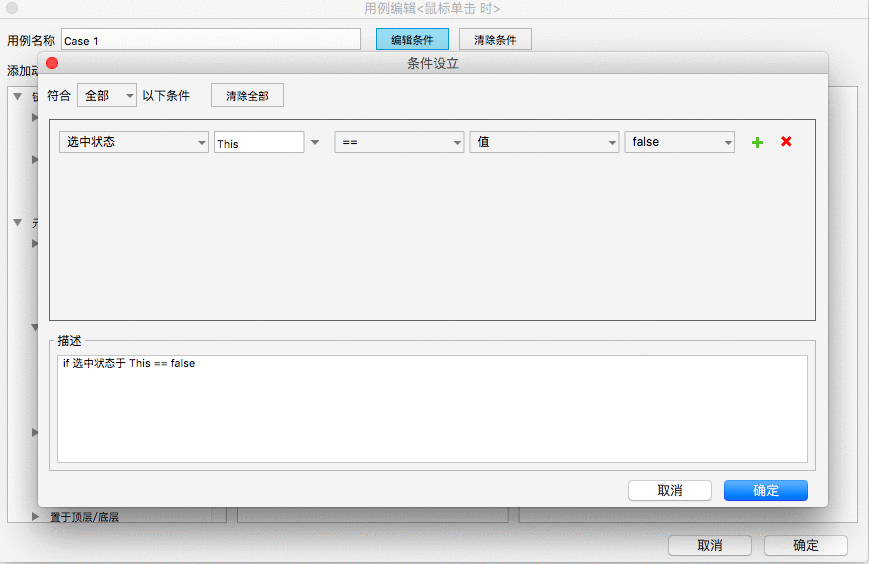Click the 置于顶层/底层 action row

pyautogui.click(x=84, y=516)
